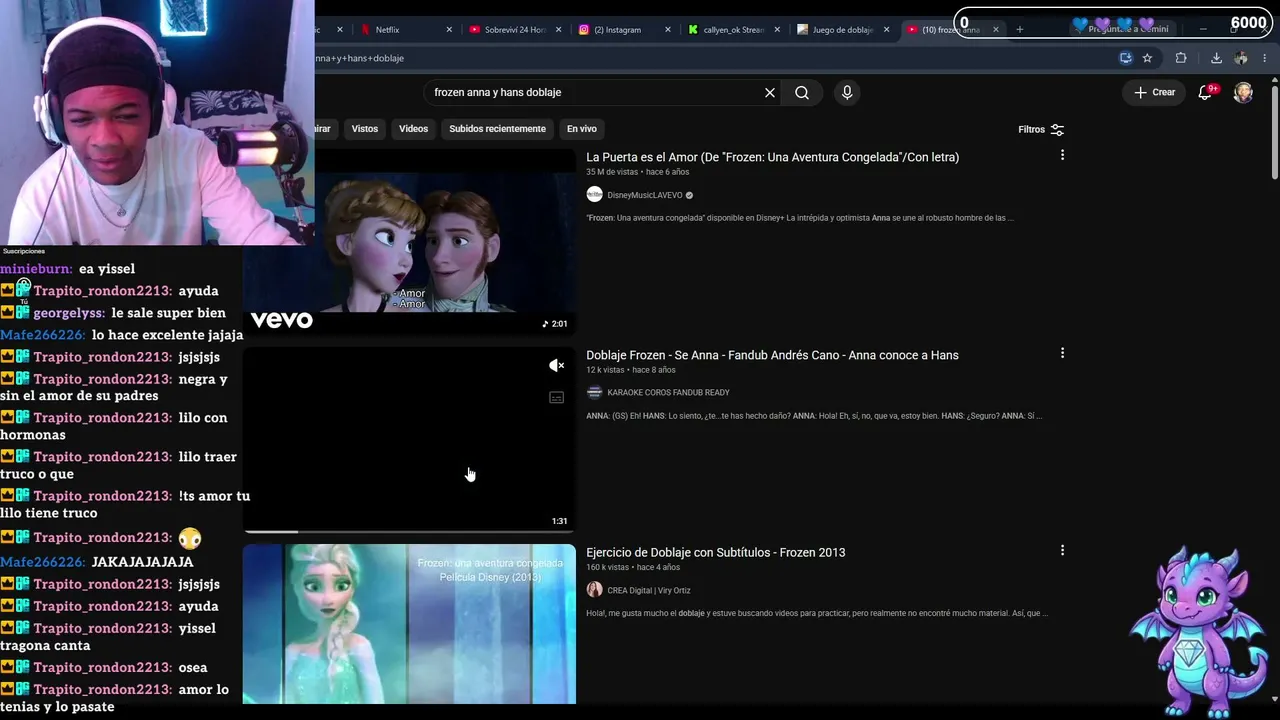1280x720 pixels.
Task: Bookmark this page with the star
Action: click(1147, 58)
